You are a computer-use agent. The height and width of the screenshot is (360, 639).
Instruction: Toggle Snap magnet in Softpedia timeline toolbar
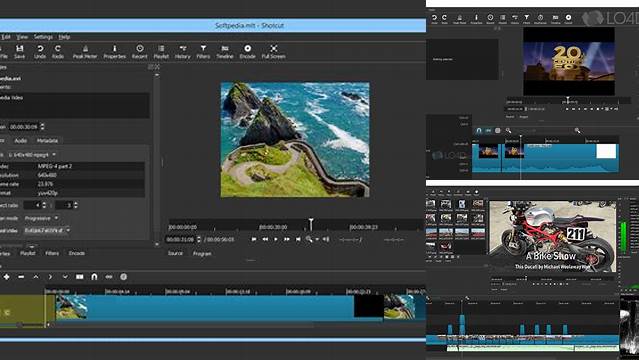coord(94,277)
